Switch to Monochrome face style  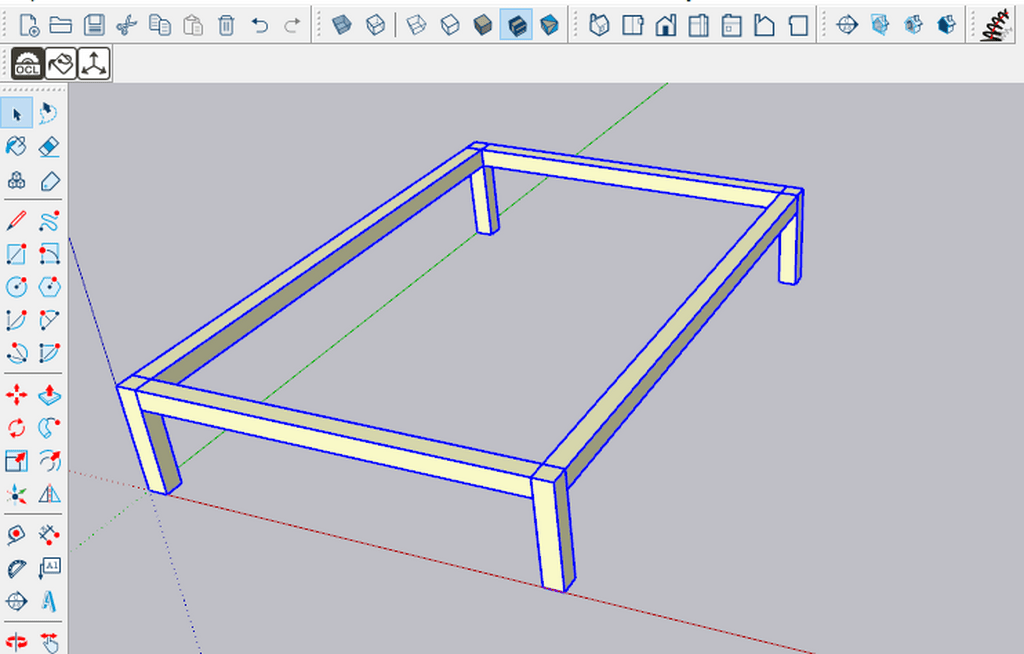point(549,25)
